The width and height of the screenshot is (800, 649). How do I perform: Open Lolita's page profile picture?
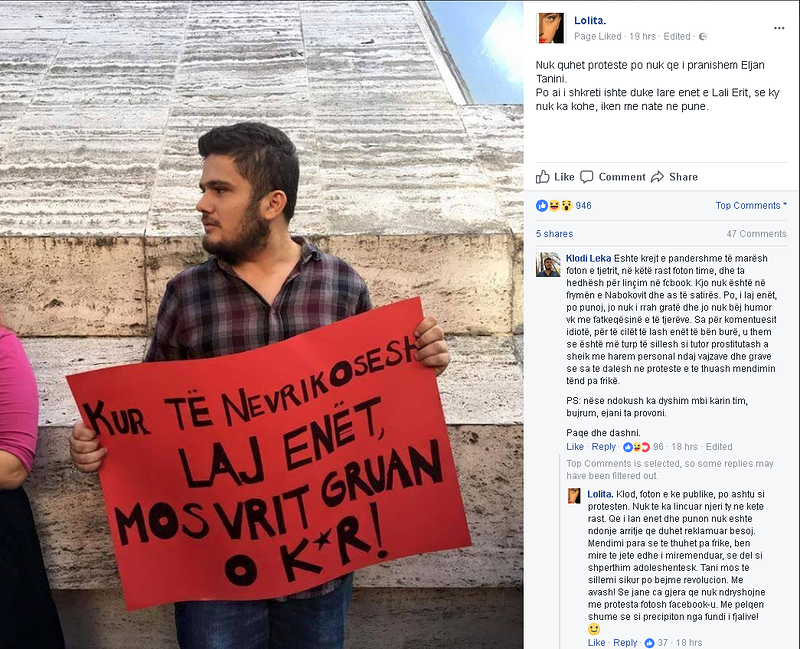tap(551, 28)
